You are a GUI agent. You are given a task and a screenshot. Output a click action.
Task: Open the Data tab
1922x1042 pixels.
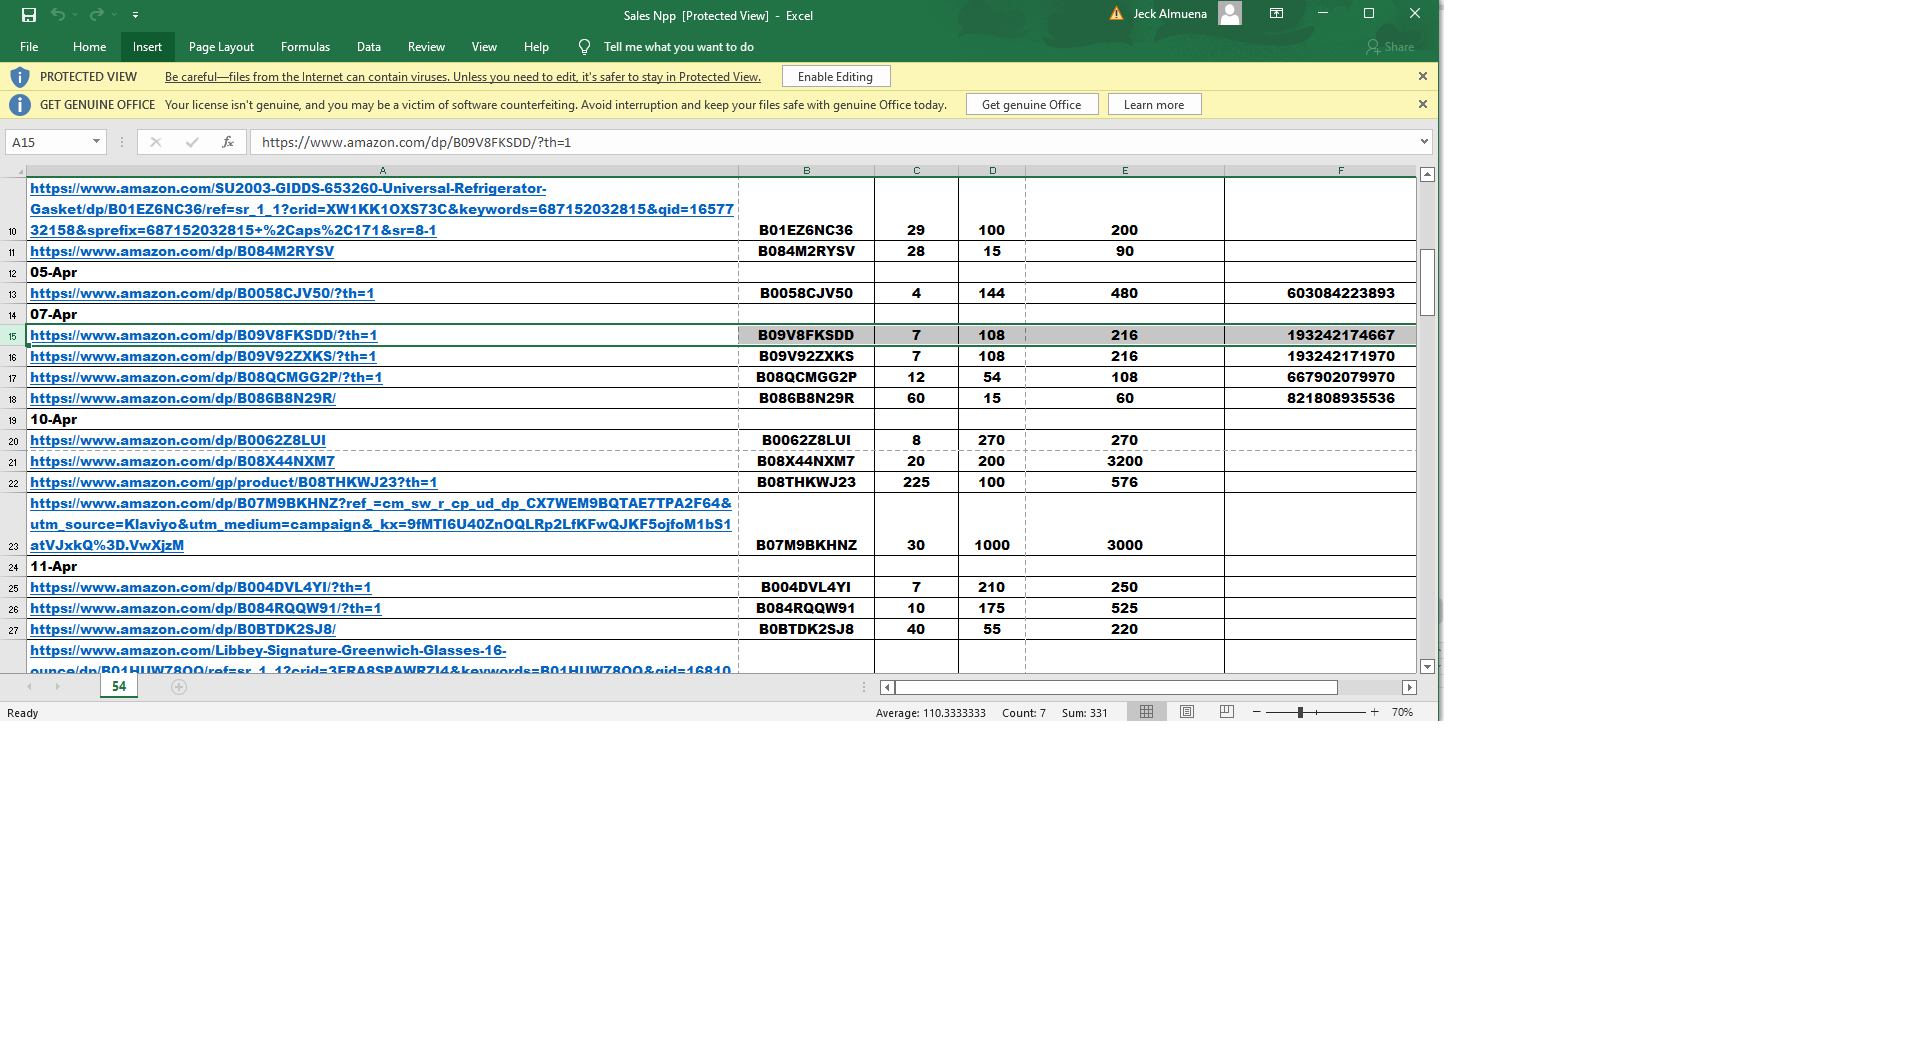tap(369, 47)
